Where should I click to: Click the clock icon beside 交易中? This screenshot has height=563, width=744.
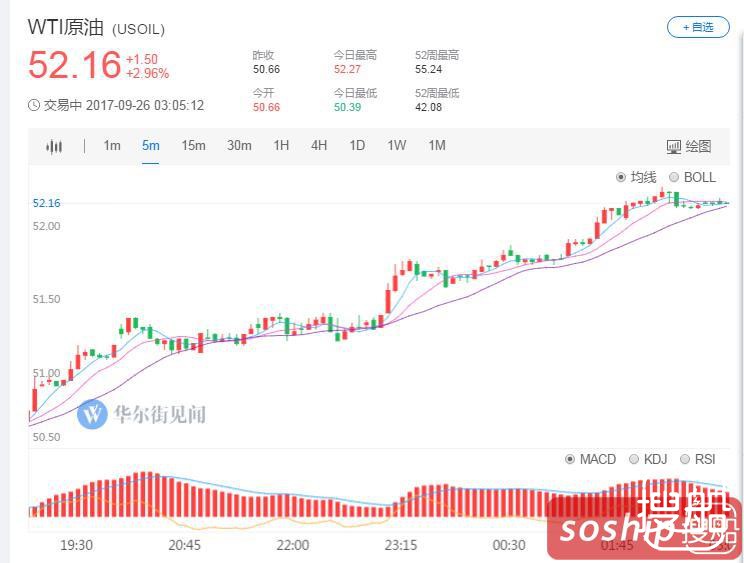[34, 105]
